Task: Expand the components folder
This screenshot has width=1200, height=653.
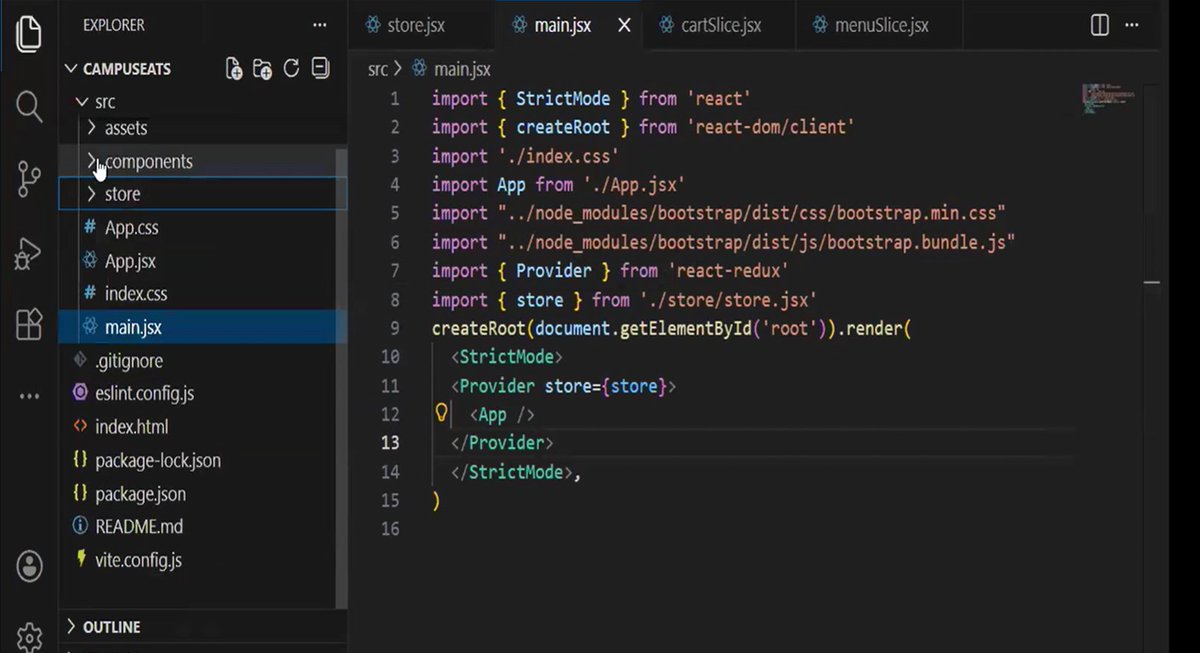Action: (x=203, y=161)
